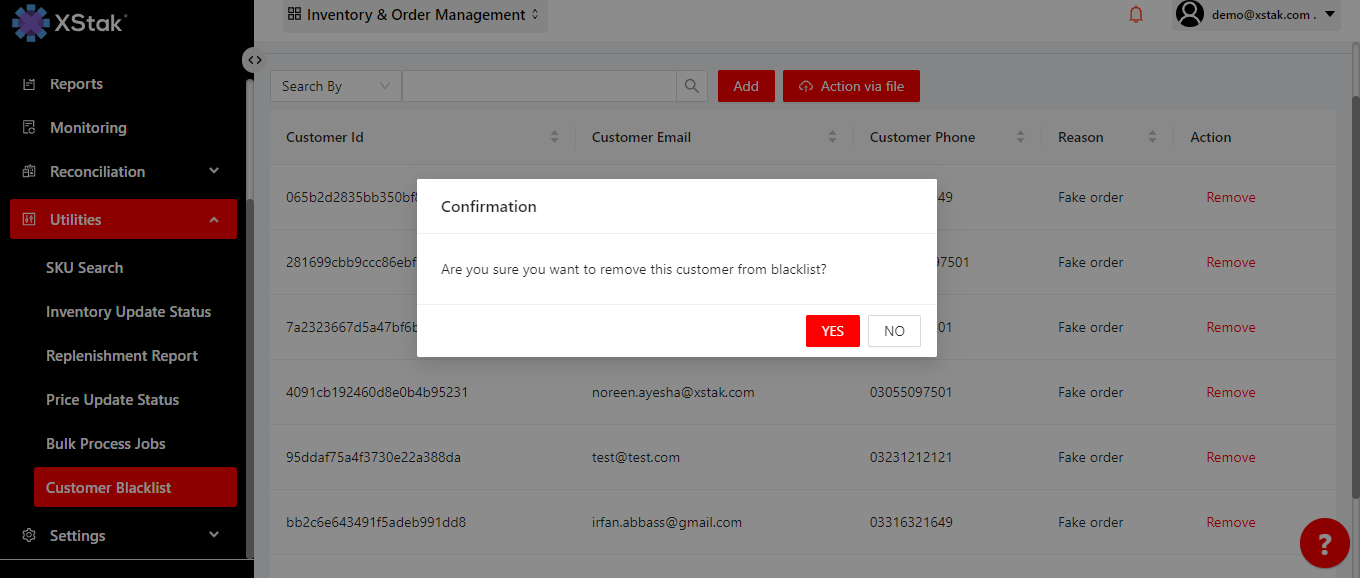Sort by Customer Id column arrows
Image resolution: width=1360 pixels, height=578 pixels.
pyautogui.click(x=555, y=137)
